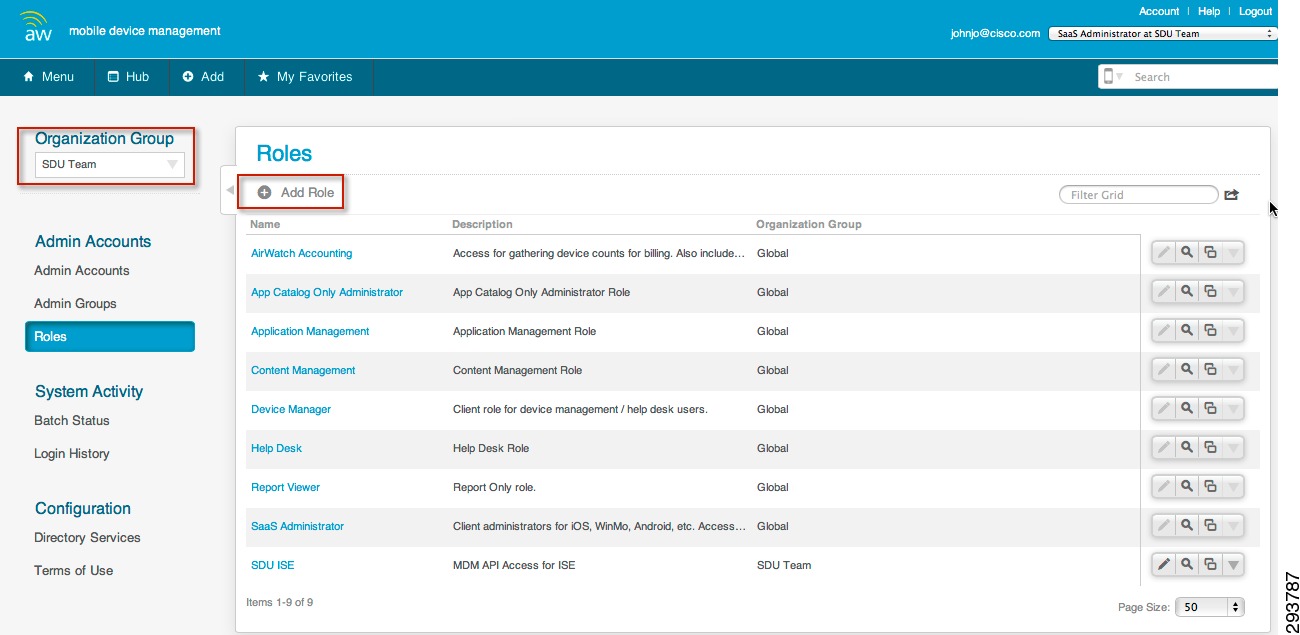View Report Viewer role magnifier icon
This screenshot has height=635, width=1300.
[1187, 487]
